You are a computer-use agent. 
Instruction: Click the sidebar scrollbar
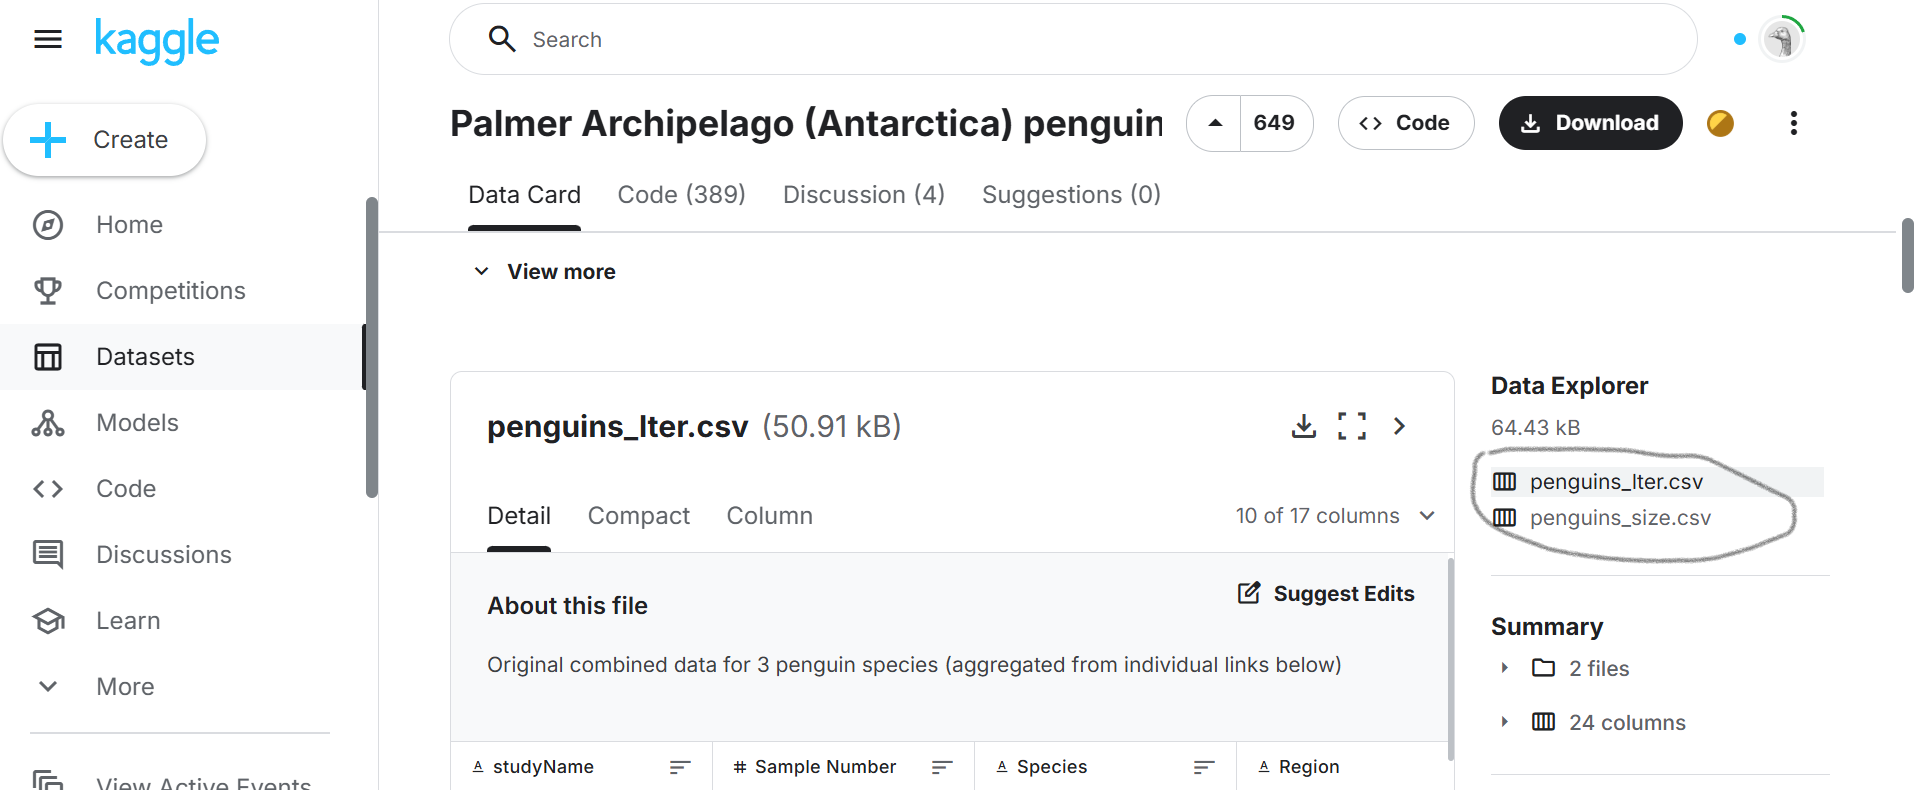[x=371, y=347]
